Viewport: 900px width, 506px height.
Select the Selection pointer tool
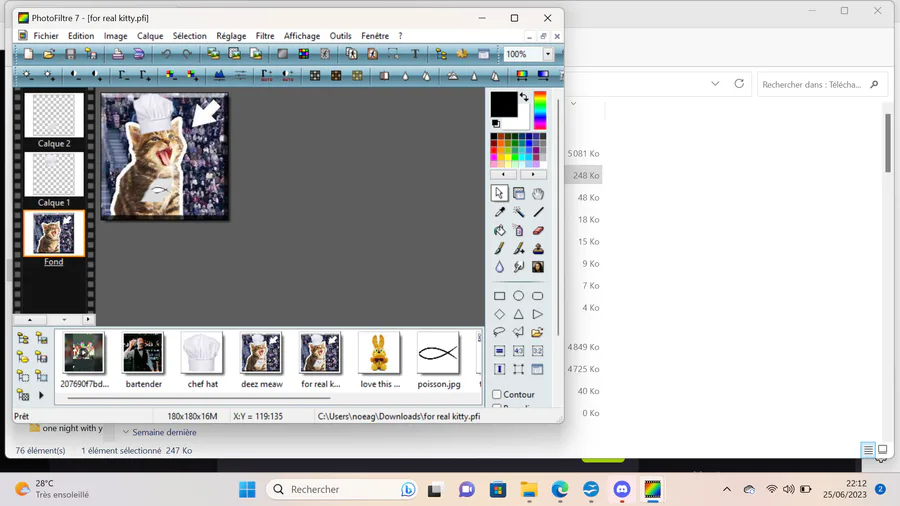coord(499,193)
